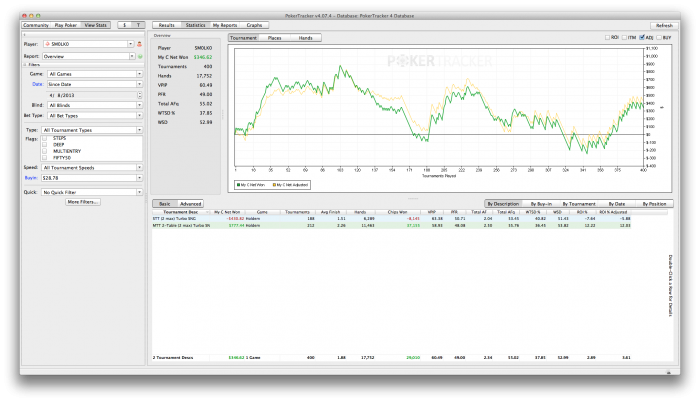This screenshot has width=700, height=402.
Task: Toggle the ITM graph checkbox
Action: coord(625,38)
